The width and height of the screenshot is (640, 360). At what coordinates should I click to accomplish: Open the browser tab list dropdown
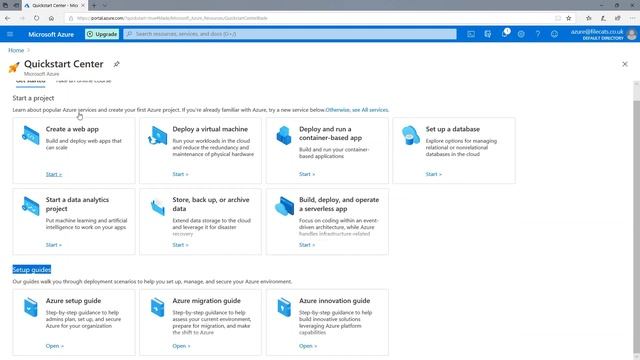[104, 5]
